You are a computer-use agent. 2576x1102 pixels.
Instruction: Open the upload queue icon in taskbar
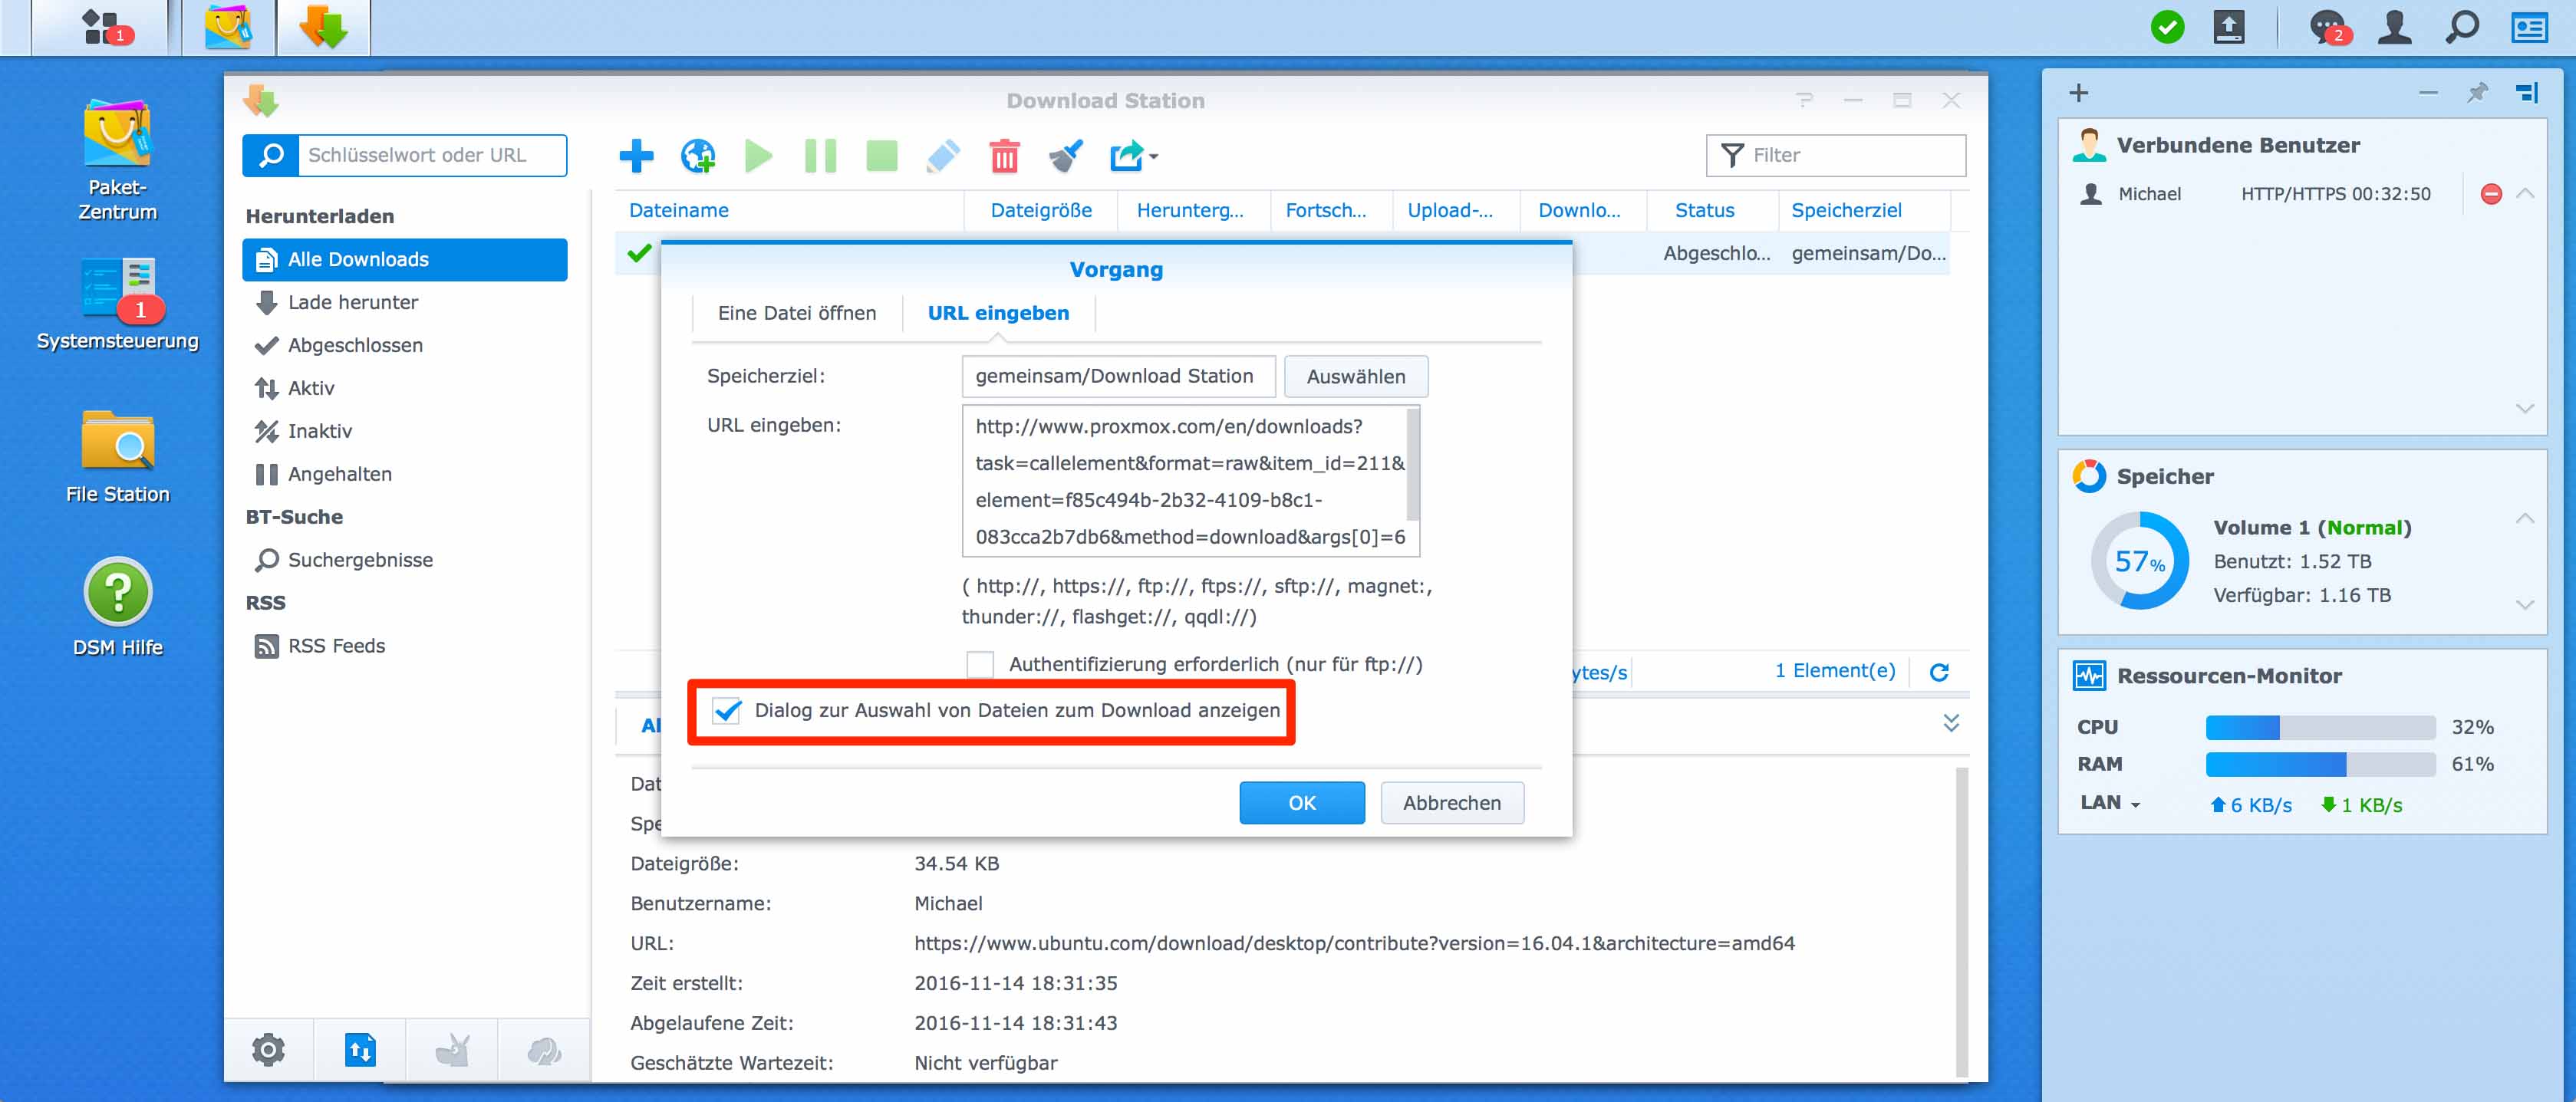pos(2229,27)
